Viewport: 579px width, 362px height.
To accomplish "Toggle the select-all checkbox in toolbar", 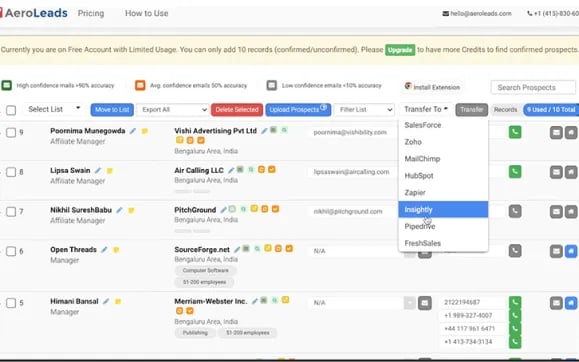I will click(11, 110).
